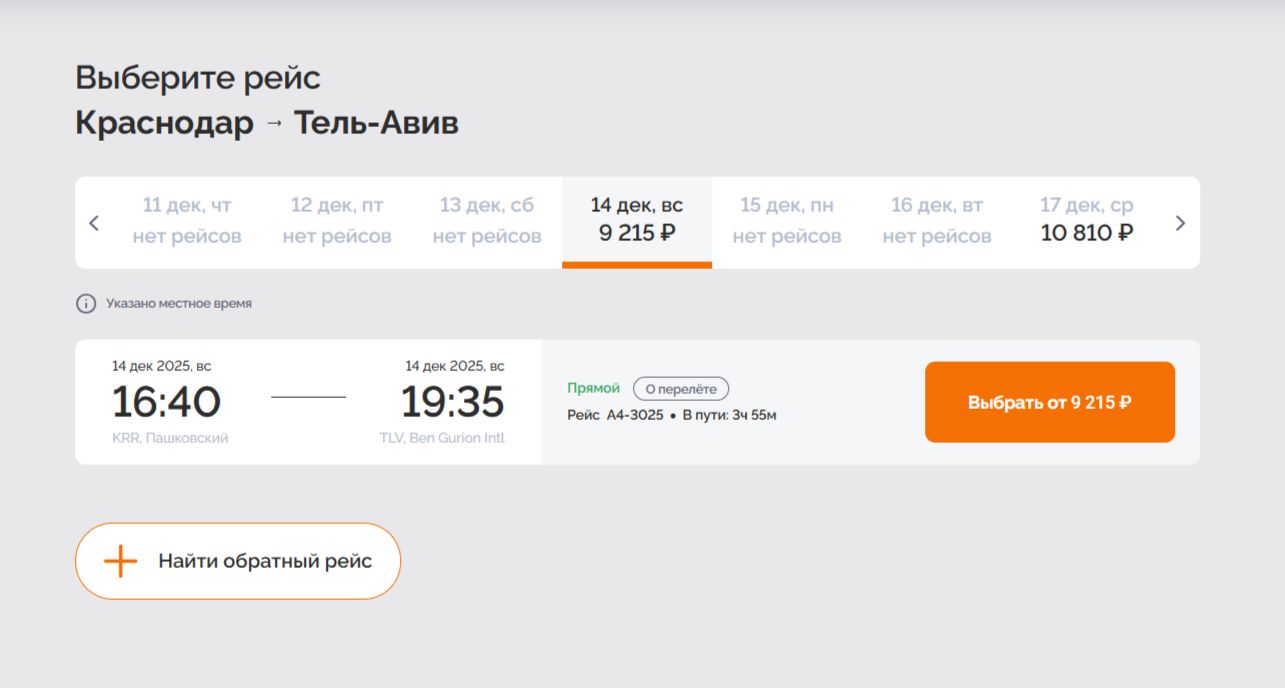Image resolution: width=1285 pixels, height=688 pixels.
Task: Select the 11 дек, чт date tab
Action: [187, 221]
